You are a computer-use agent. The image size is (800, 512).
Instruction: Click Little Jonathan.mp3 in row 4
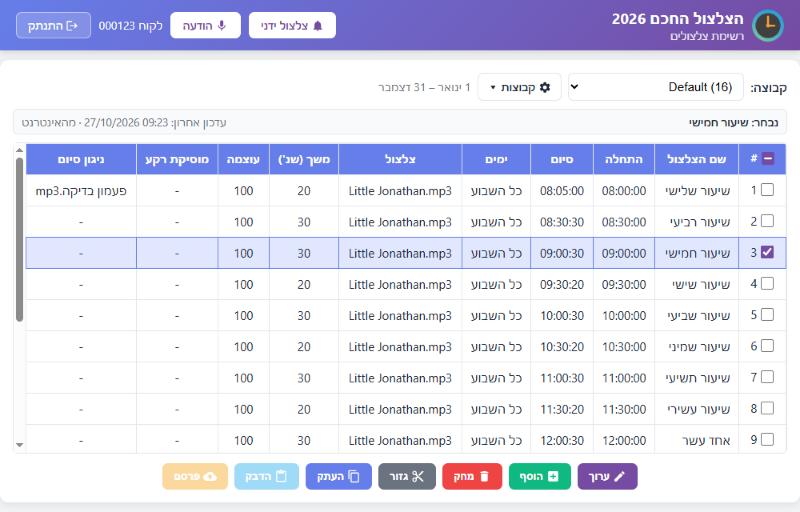[x=400, y=285]
